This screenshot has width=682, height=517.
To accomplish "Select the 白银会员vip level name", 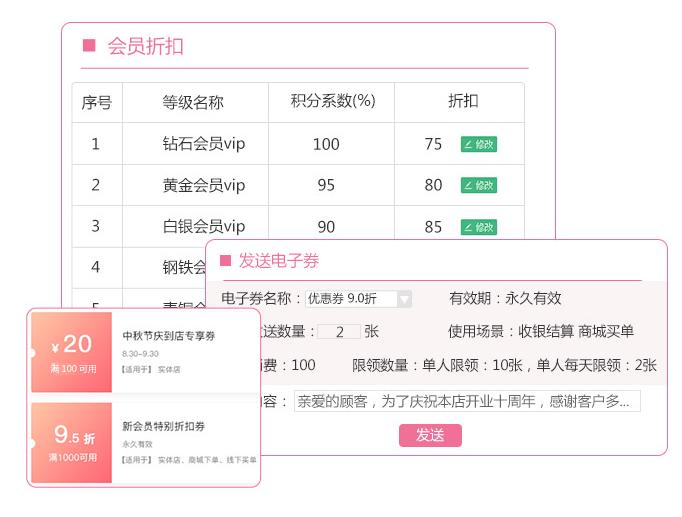I will (x=203, y=227).
